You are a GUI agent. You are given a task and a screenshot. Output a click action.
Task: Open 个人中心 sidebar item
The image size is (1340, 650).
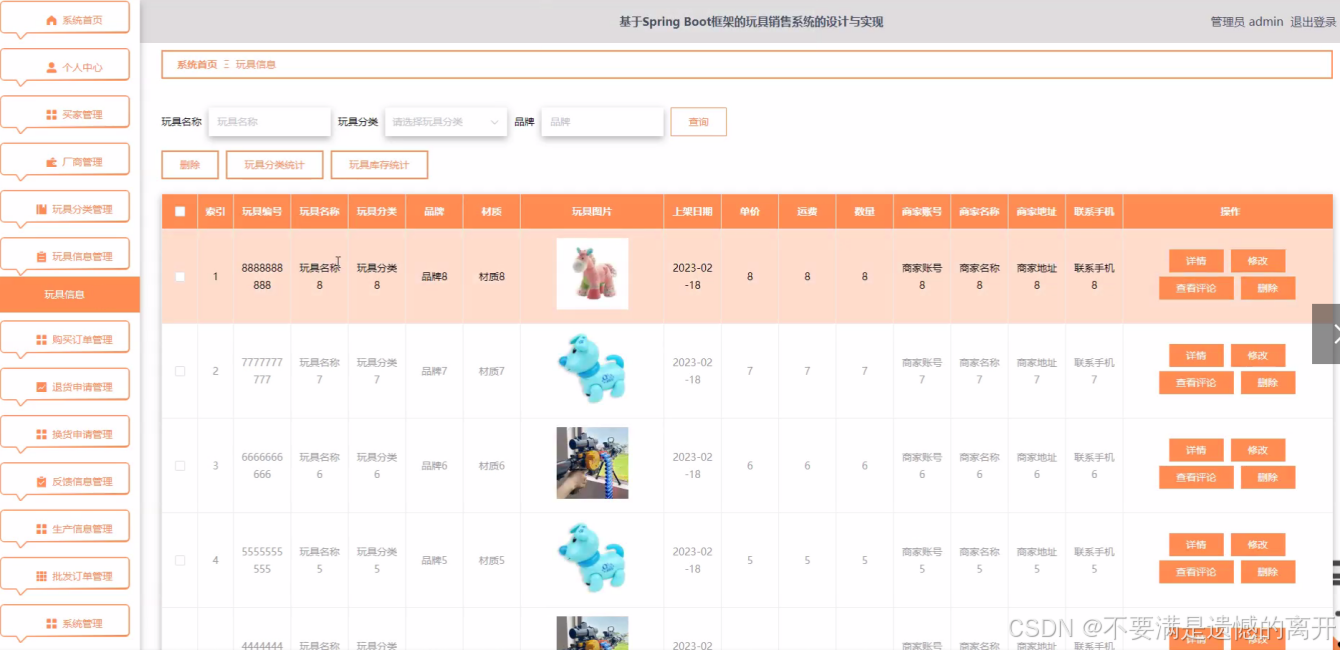pyautogui.click(x=65, y=67)
